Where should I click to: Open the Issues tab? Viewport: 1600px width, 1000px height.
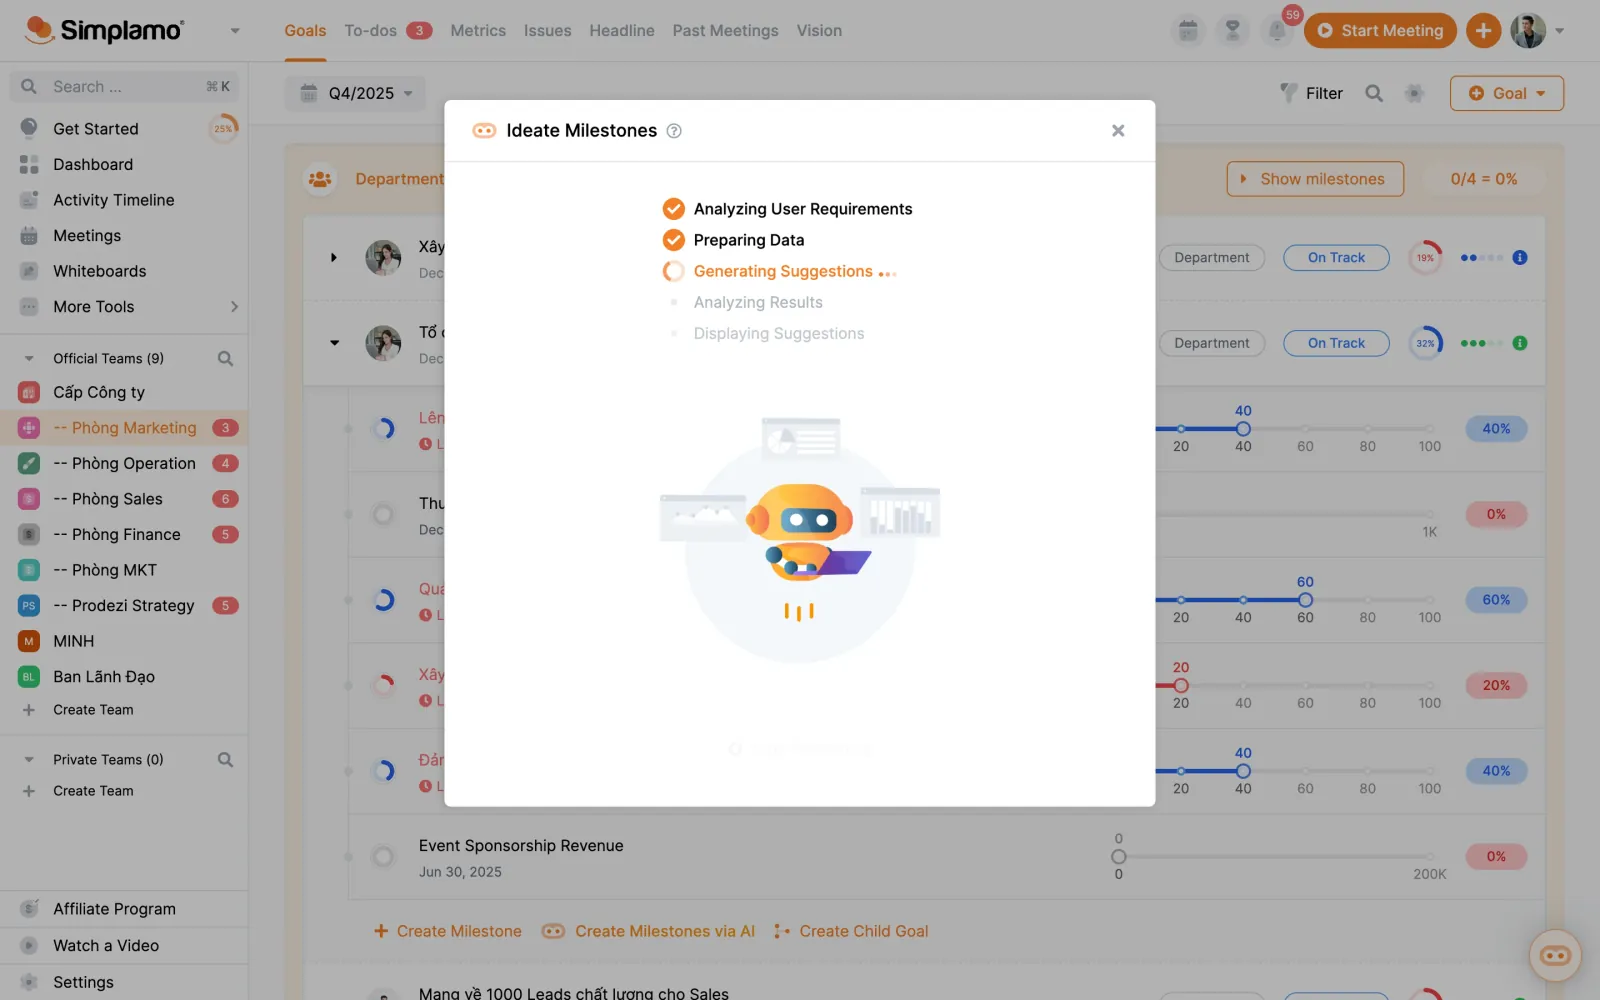tap(547, 31)
